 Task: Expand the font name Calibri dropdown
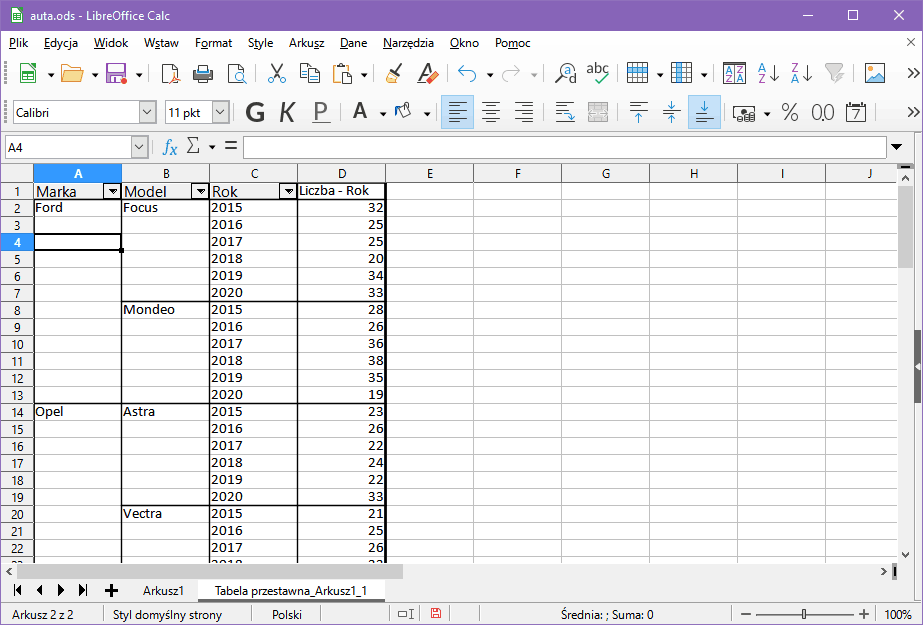pyautogui.click(x=148, y=113)
